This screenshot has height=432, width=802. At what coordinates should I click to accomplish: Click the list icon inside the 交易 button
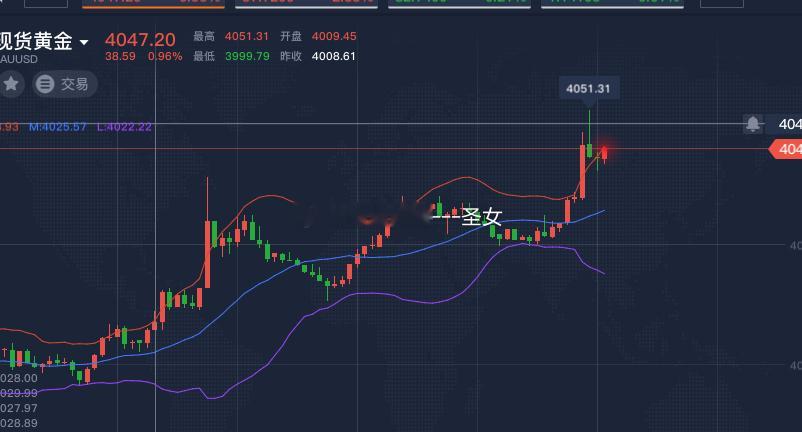coord(45,84)
